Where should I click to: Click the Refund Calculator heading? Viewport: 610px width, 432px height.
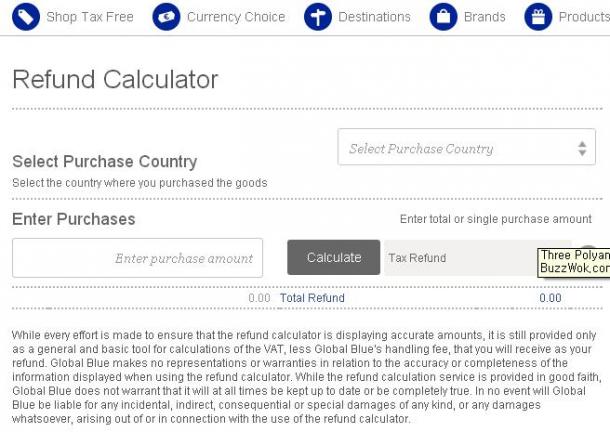(x=115, y=79)
